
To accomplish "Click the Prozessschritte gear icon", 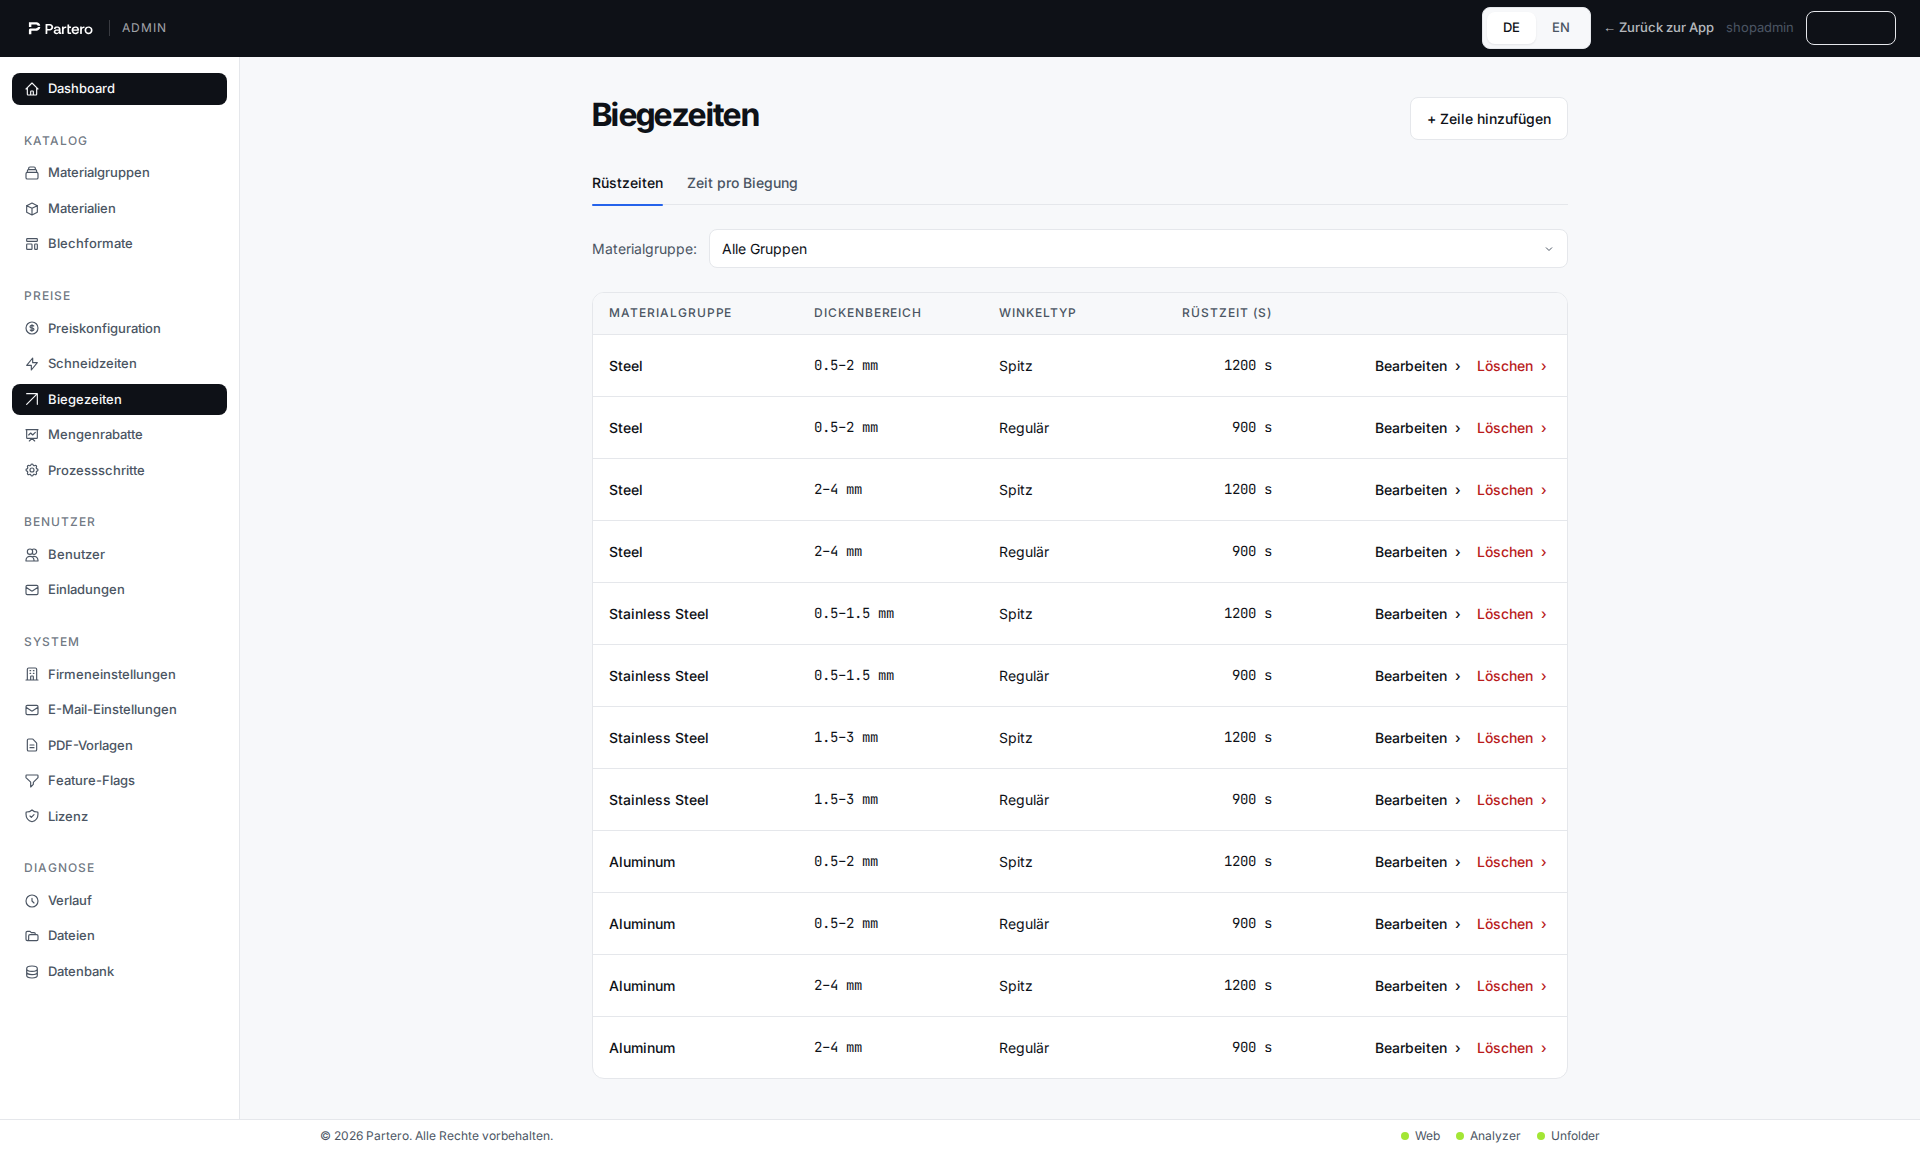I will (x=32, y=471).
